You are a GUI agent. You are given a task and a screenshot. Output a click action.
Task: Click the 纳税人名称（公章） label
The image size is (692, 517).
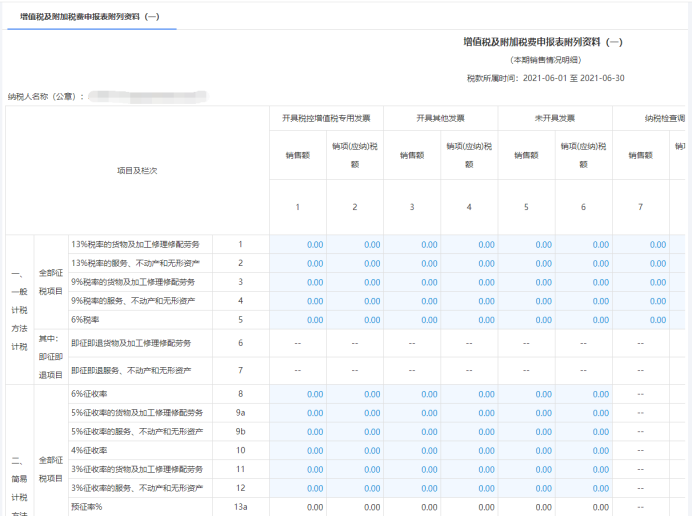[x=45, y=96]
